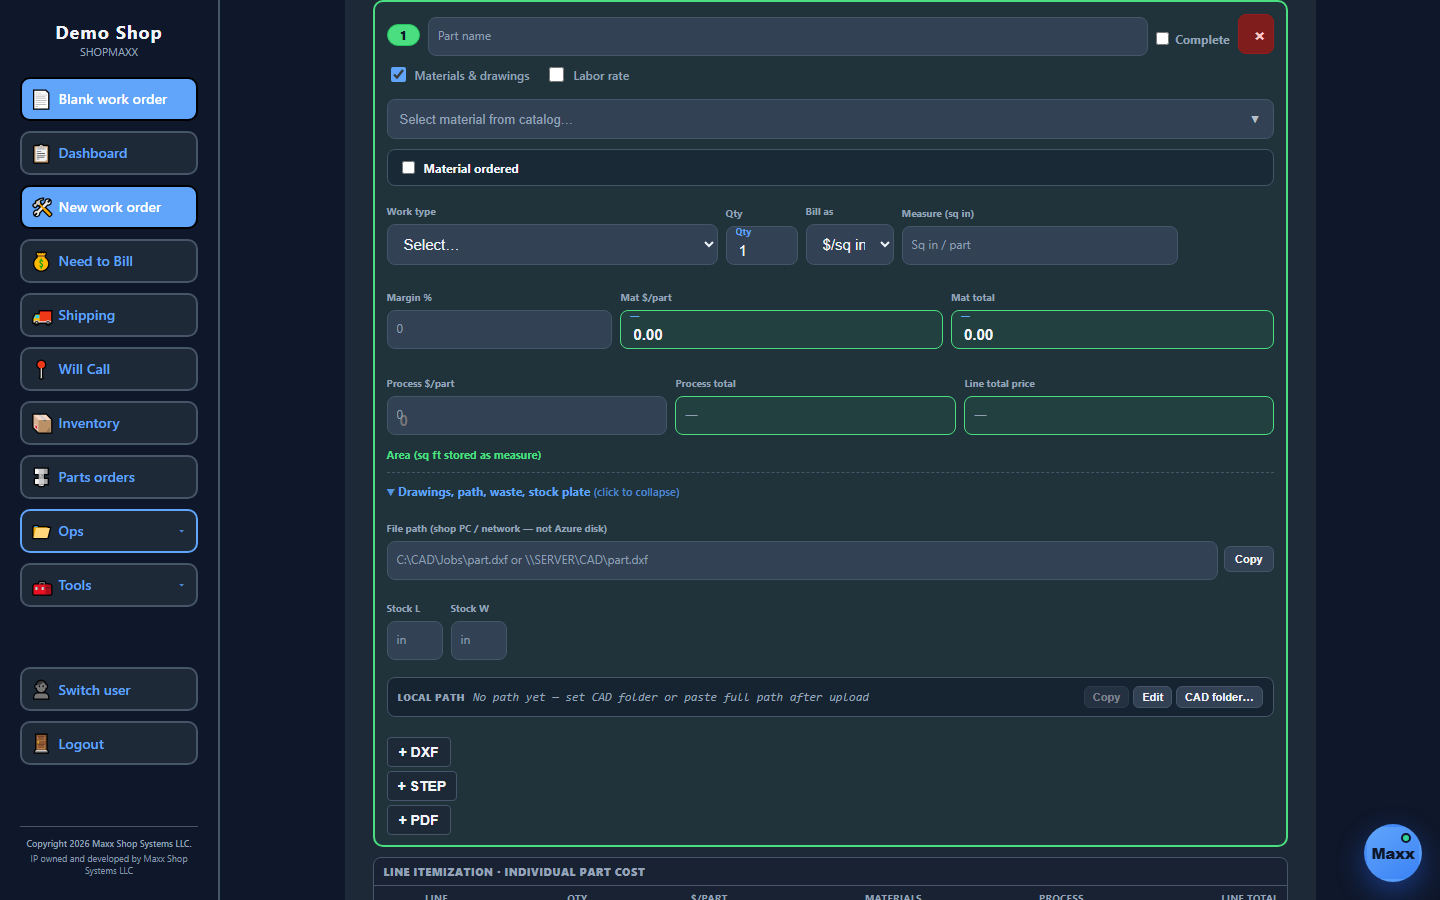Image resolution: width=1440 pixels, height=900 pixels.
Task: Click the Shipping truck icon
Action: tap(41, 316)
